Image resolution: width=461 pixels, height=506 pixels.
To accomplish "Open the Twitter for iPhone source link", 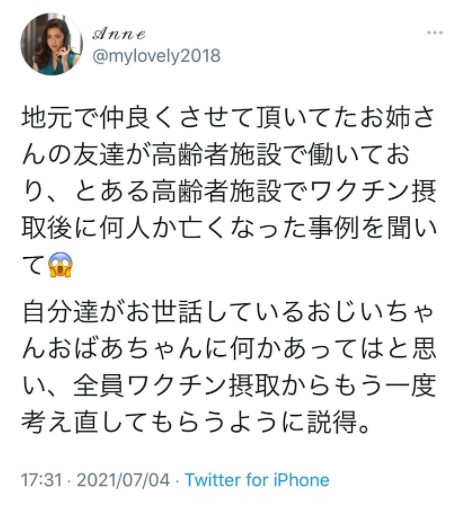I will (257, 480).
